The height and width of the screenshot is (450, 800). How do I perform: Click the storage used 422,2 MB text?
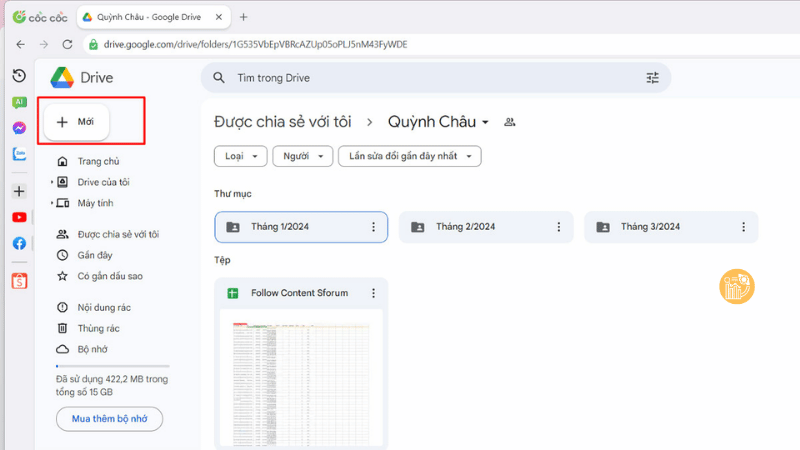point(112,386)
